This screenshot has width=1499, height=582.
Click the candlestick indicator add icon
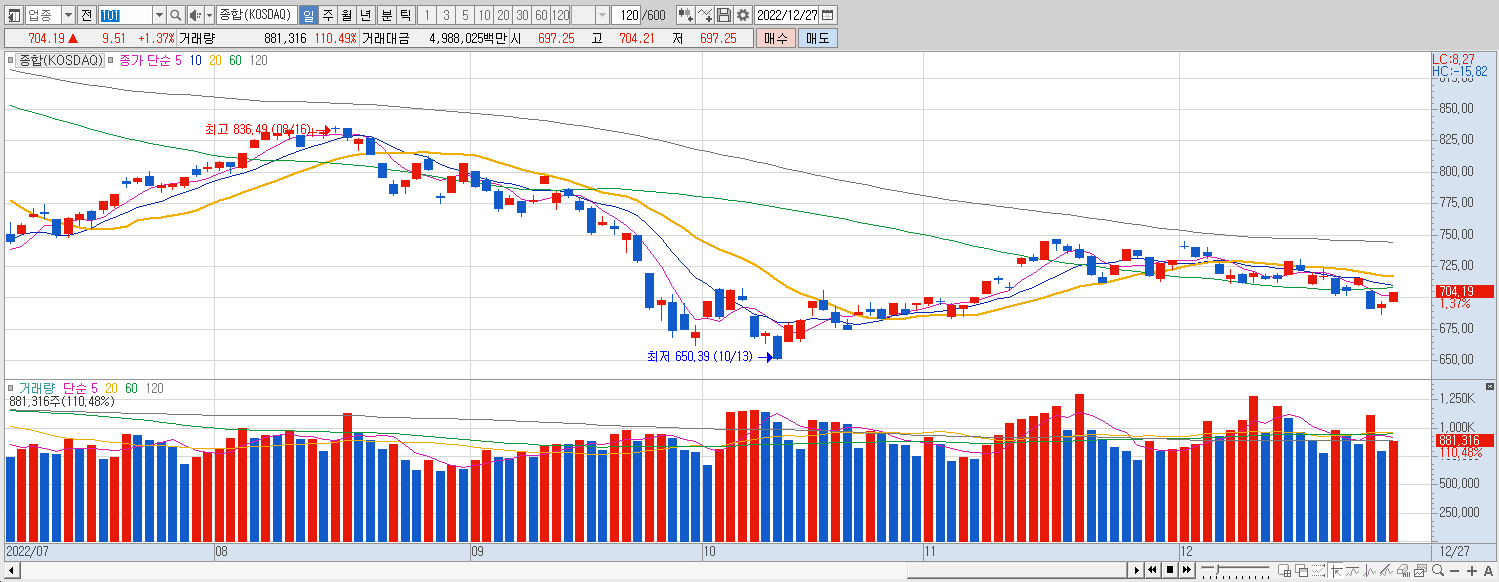[685, 15]
